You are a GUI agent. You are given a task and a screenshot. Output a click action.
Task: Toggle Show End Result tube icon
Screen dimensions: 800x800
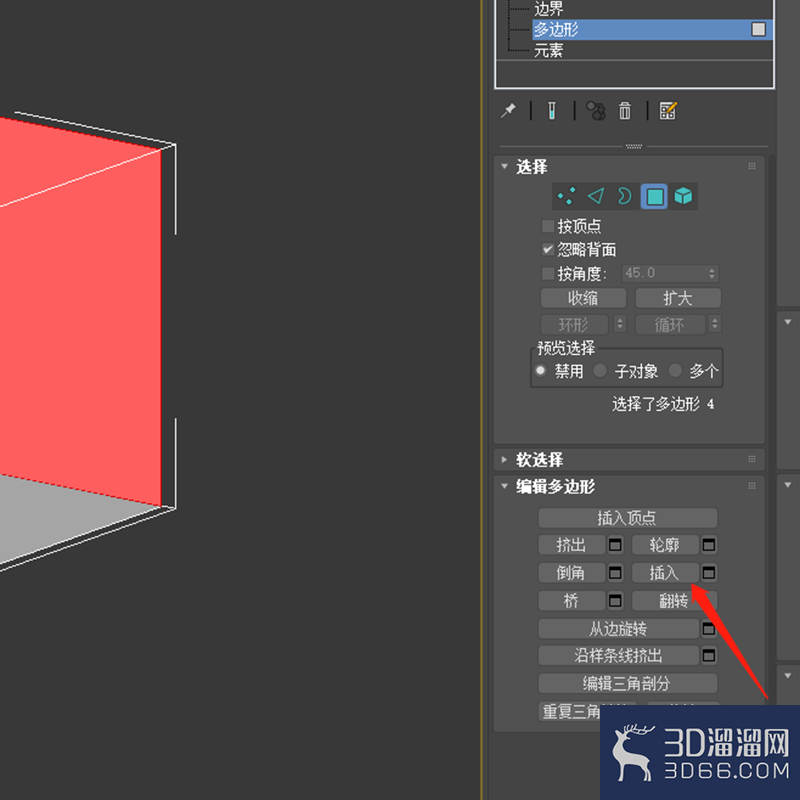point(552,111)
